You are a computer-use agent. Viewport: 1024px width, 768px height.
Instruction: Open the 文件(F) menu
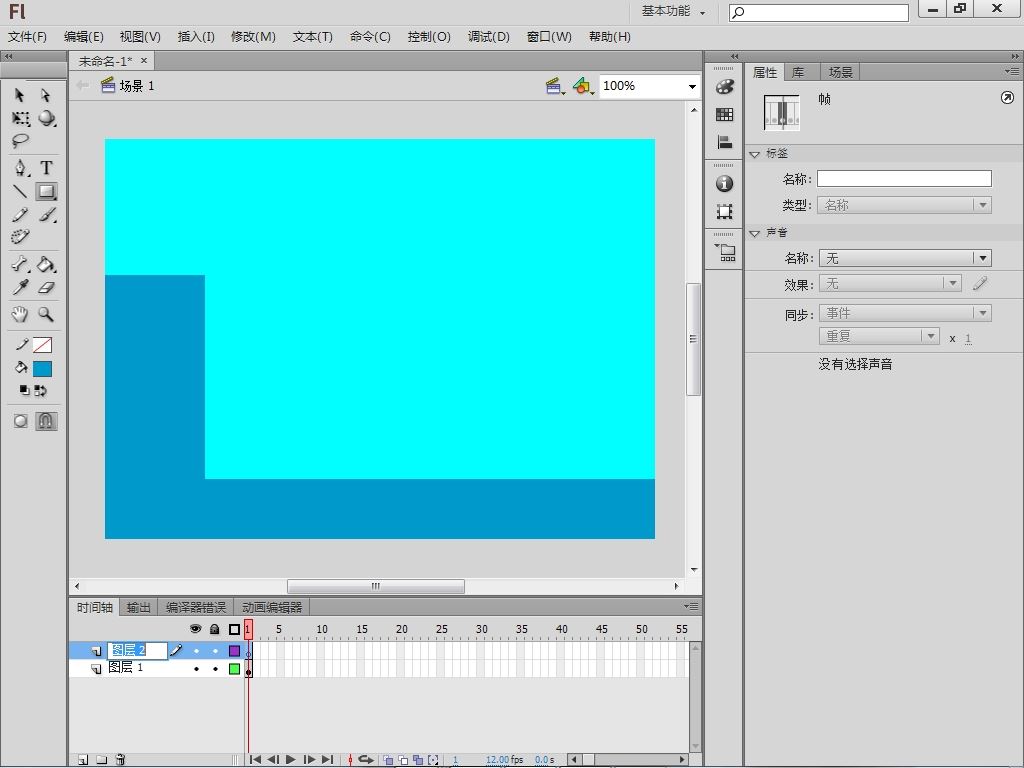click(x=27, y=37)
